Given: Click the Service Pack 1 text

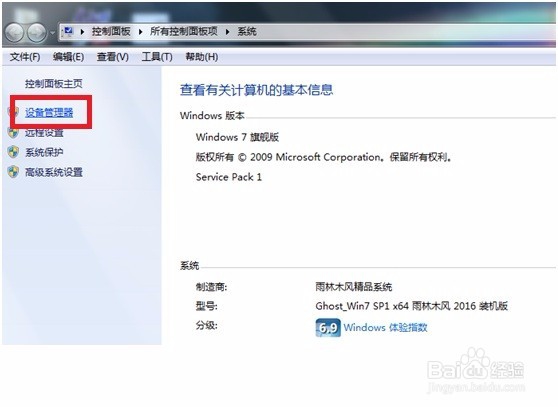Looking at the screenshot, I should click(229, 177).
